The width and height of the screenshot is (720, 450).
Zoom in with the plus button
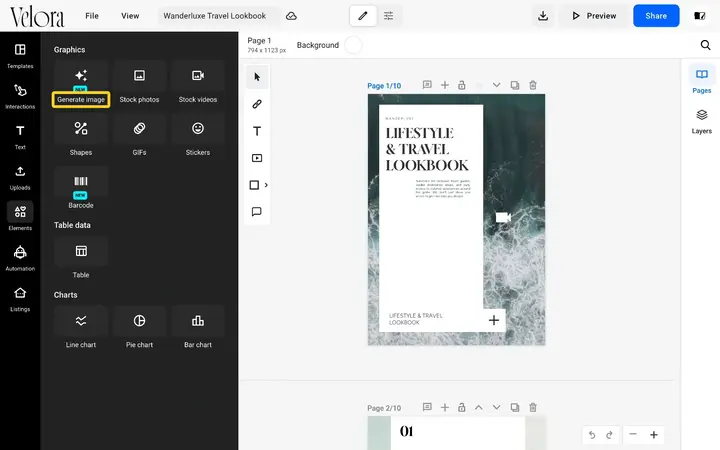654,434
